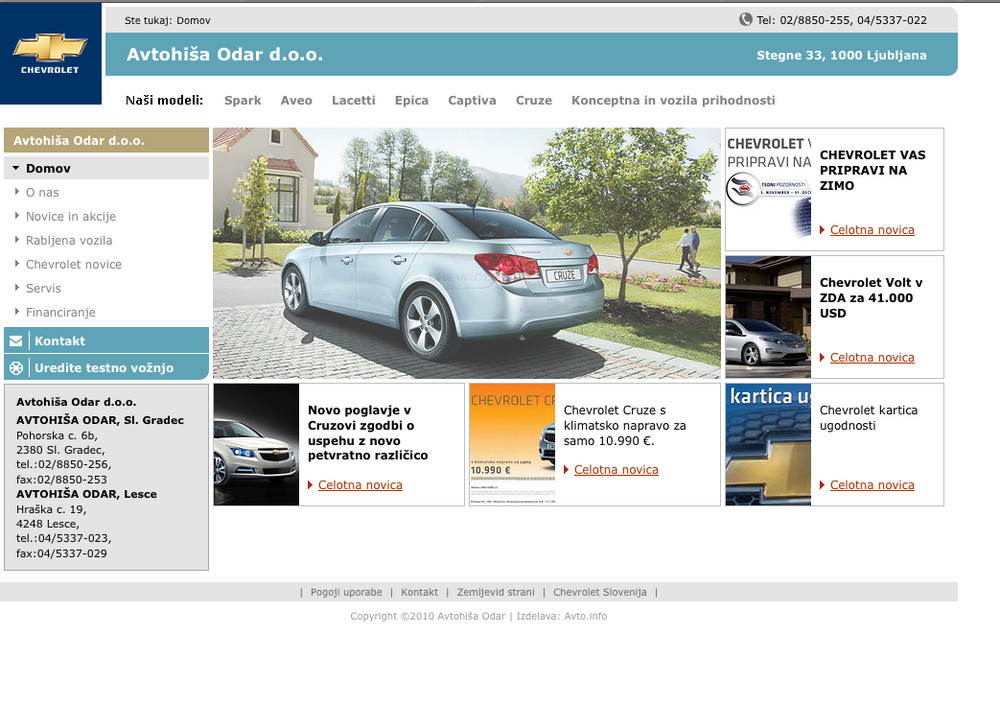The height and width of the screenshot is (704, 1000).
Task: Collapse the Domov menu arrow
Action: [16, 168]
